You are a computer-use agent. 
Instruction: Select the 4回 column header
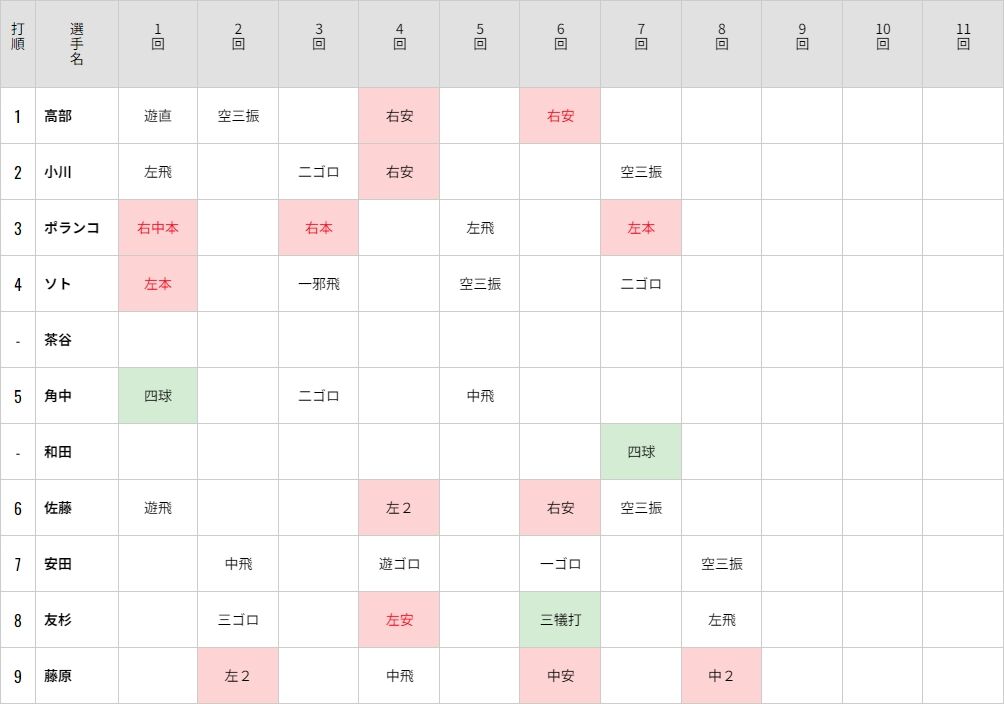[x=399, y=44]
